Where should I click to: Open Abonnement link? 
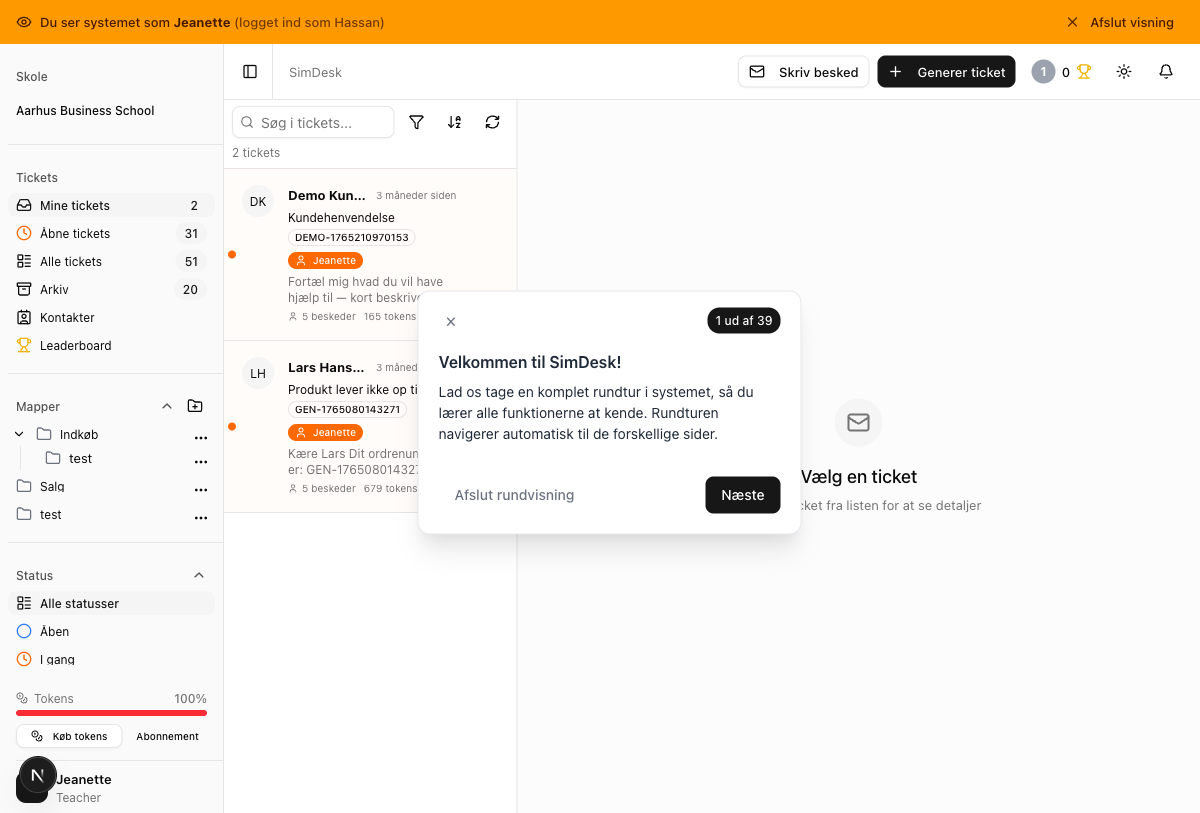coord(168,736)
